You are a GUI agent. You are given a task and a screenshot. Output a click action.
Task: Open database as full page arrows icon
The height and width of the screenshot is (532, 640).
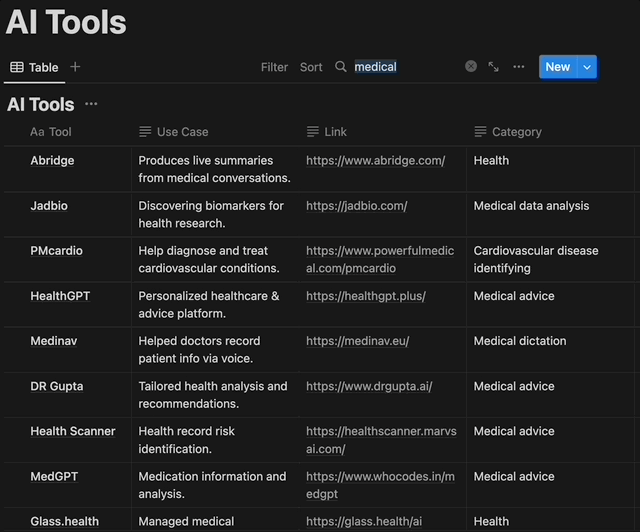493,67
